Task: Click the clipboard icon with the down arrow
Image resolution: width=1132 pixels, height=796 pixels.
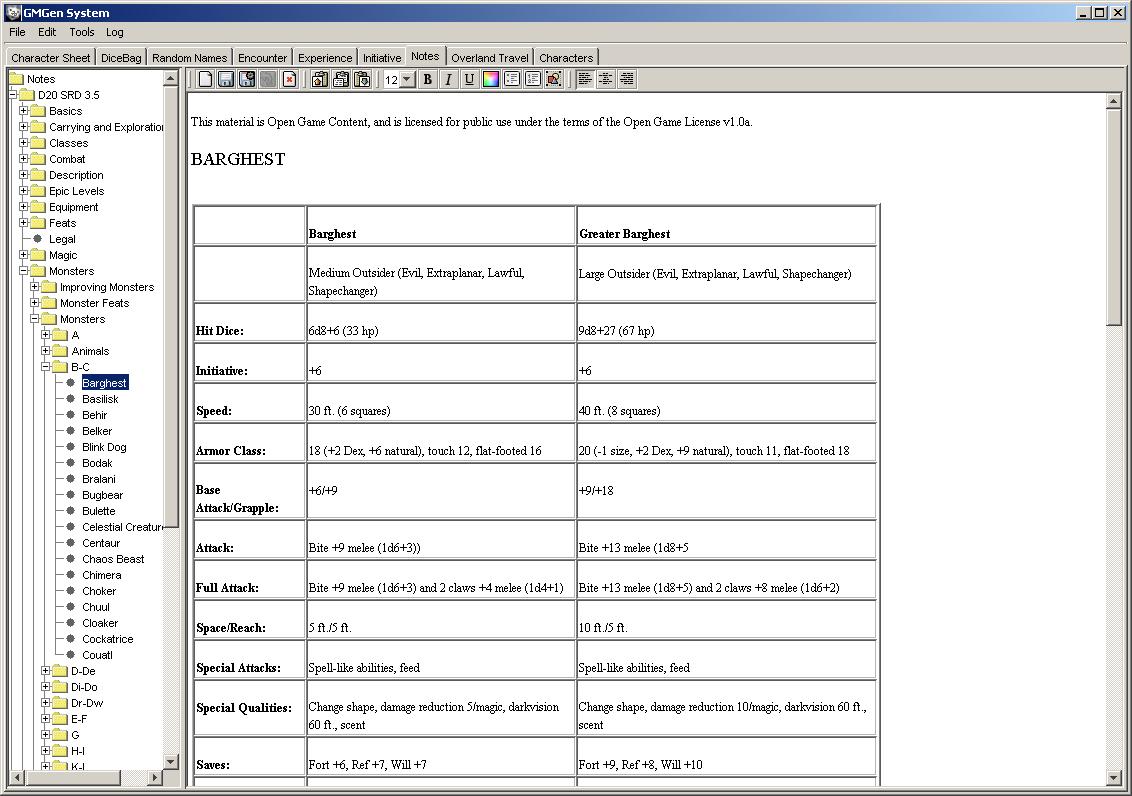Action: [x=362, y=79]
